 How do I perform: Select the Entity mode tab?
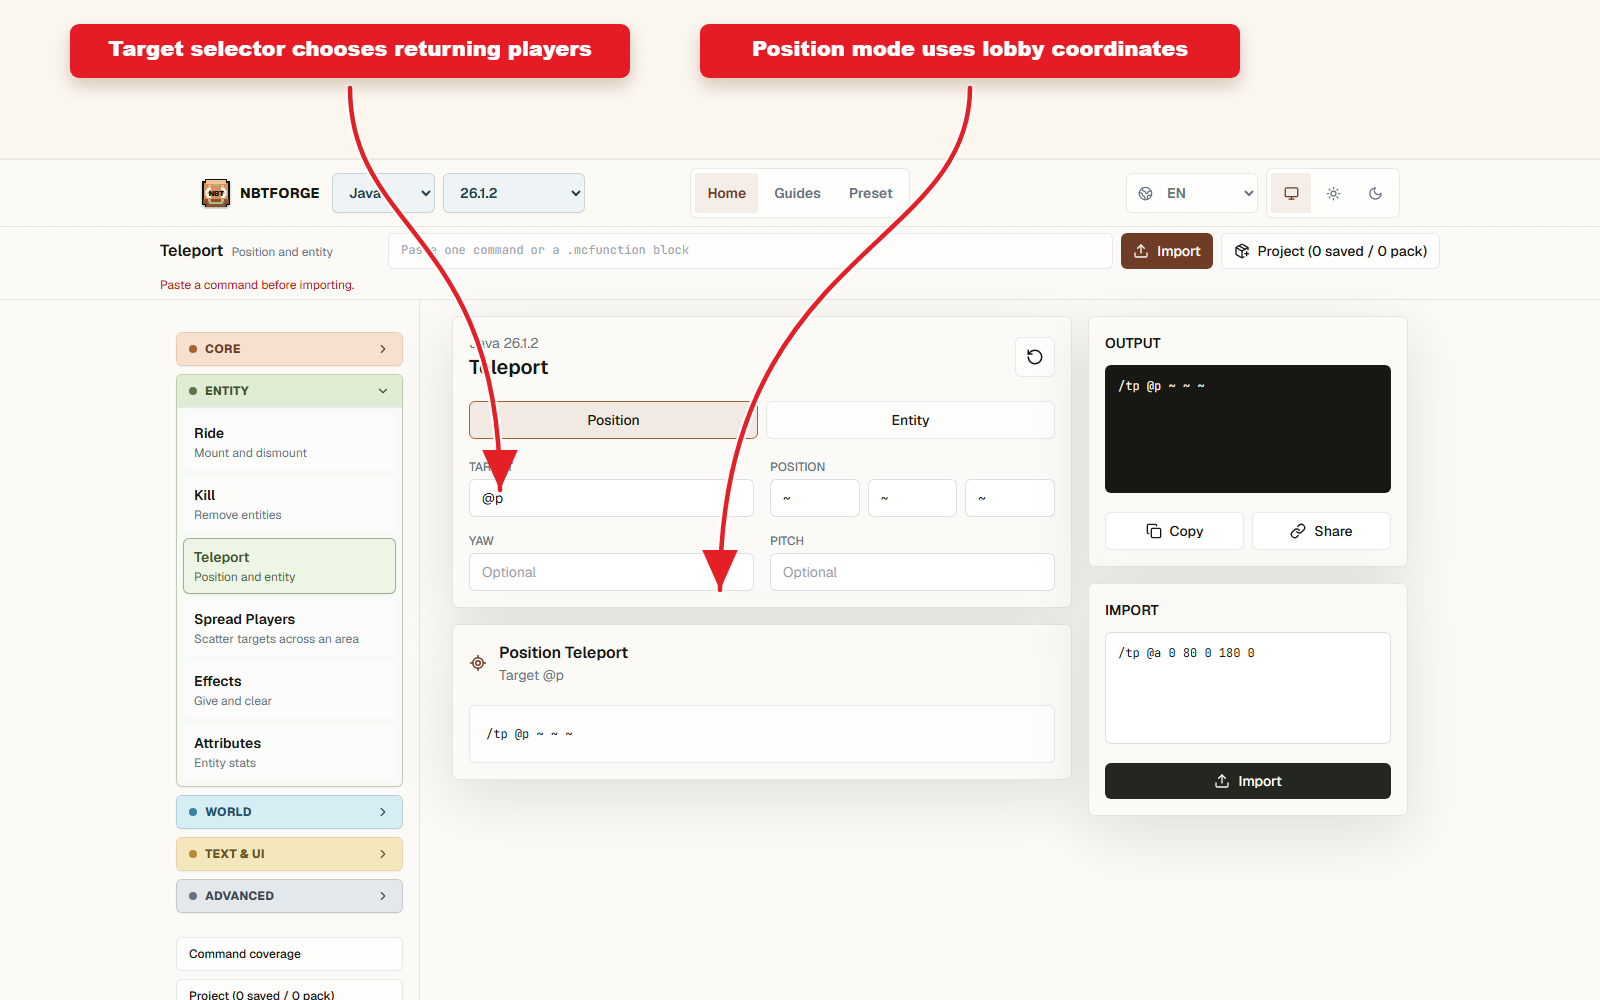pos(910,420)
